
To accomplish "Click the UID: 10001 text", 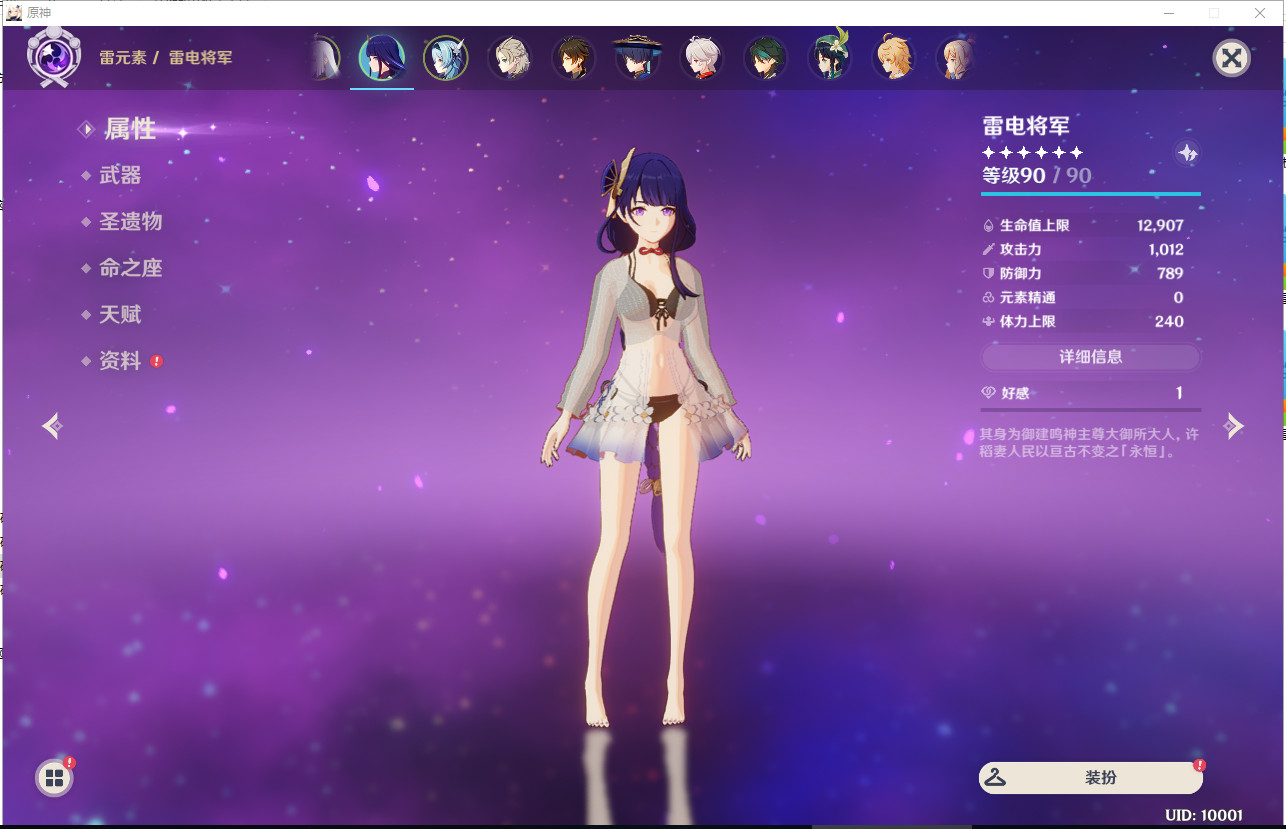I will click(1204, 816).
